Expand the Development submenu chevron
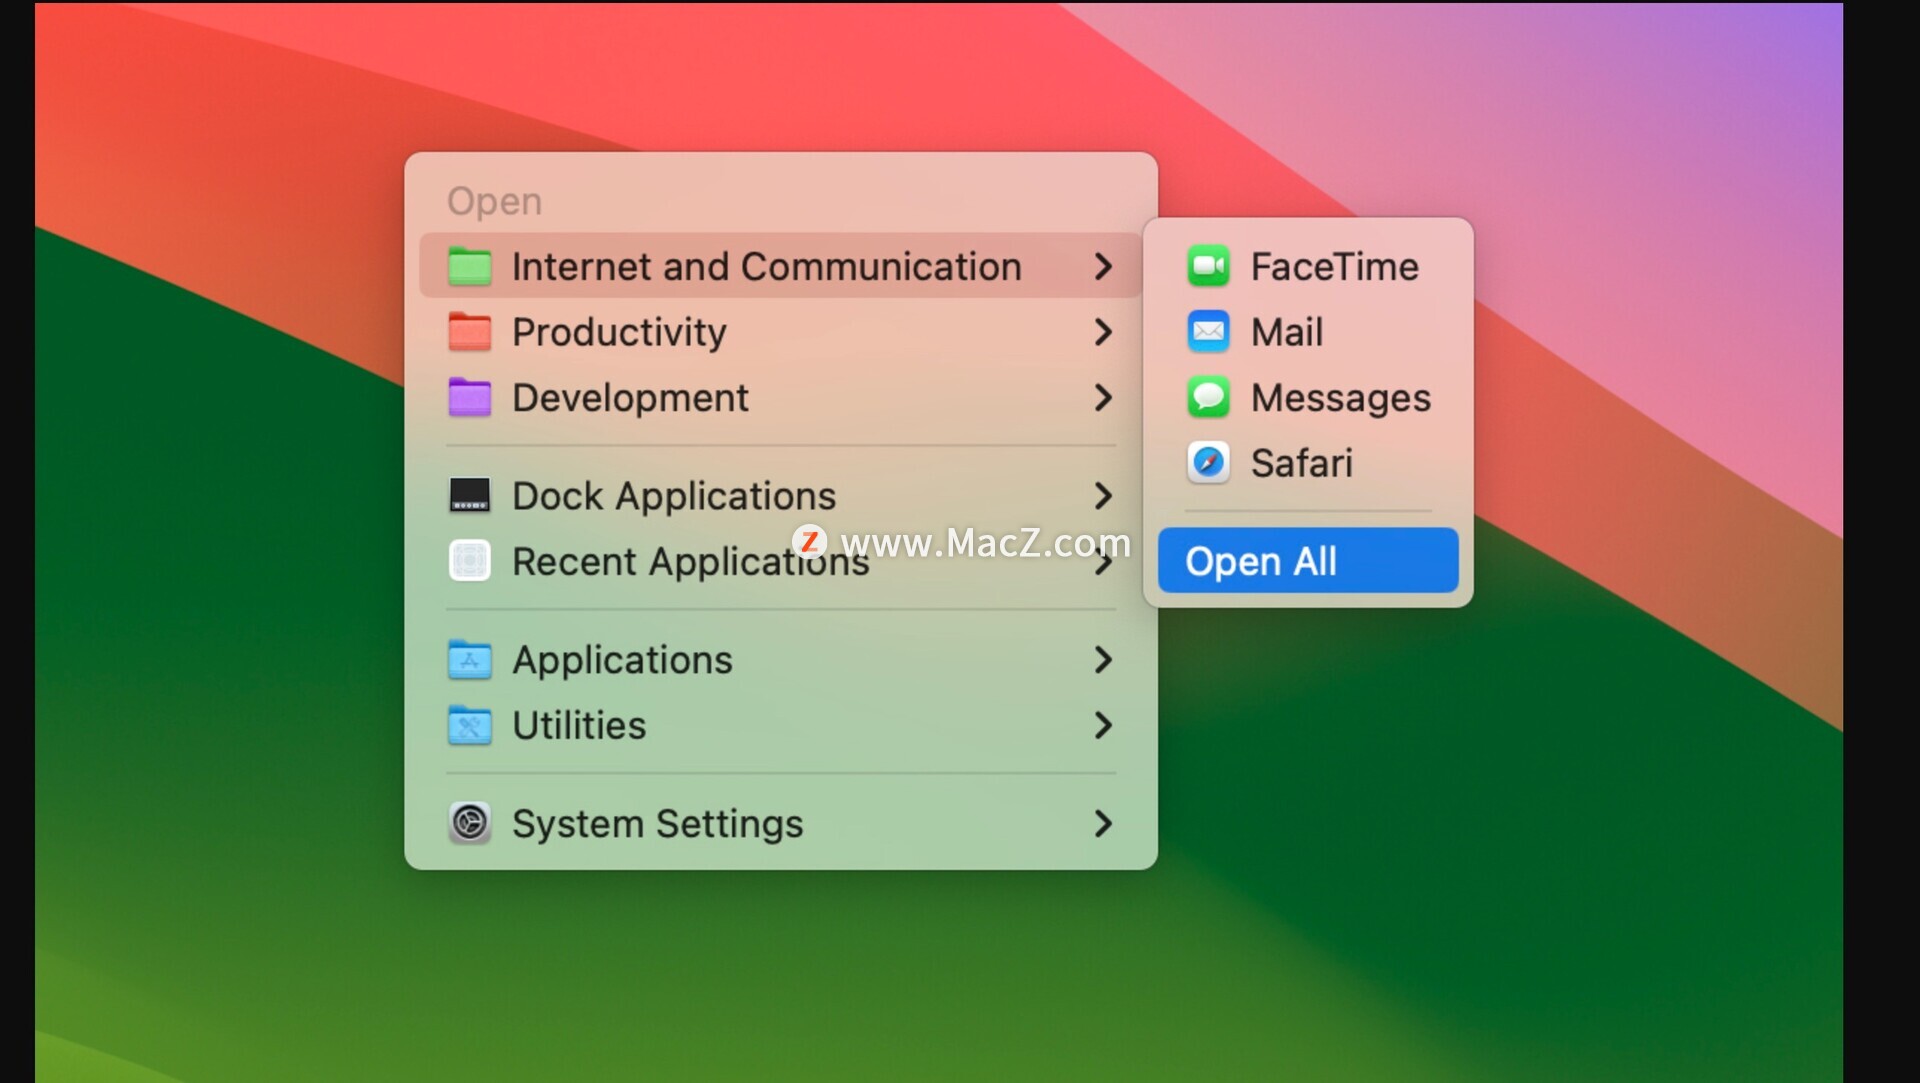Image resolution: width=1920 pixels, height=1083 pixels. (x=1103, y=398)
